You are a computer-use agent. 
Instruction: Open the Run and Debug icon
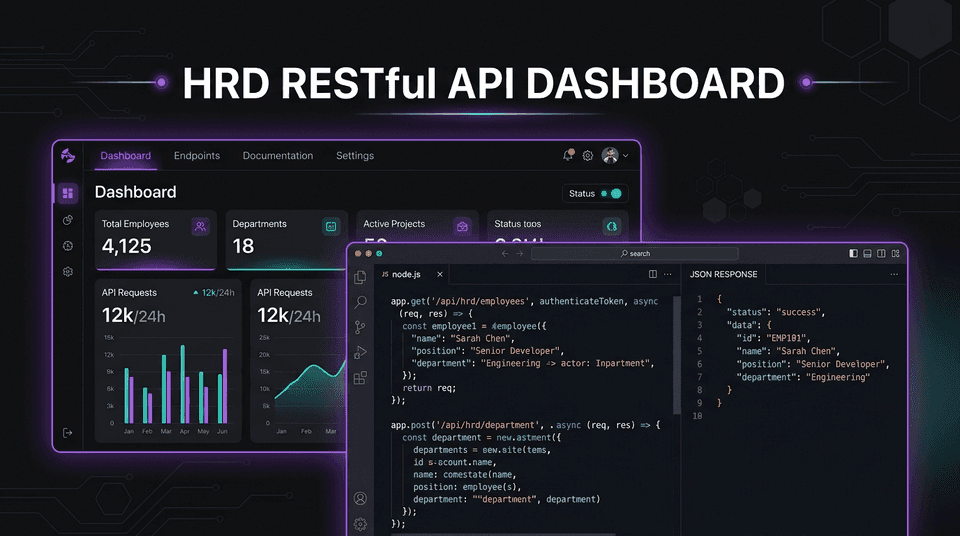(361, 352)
